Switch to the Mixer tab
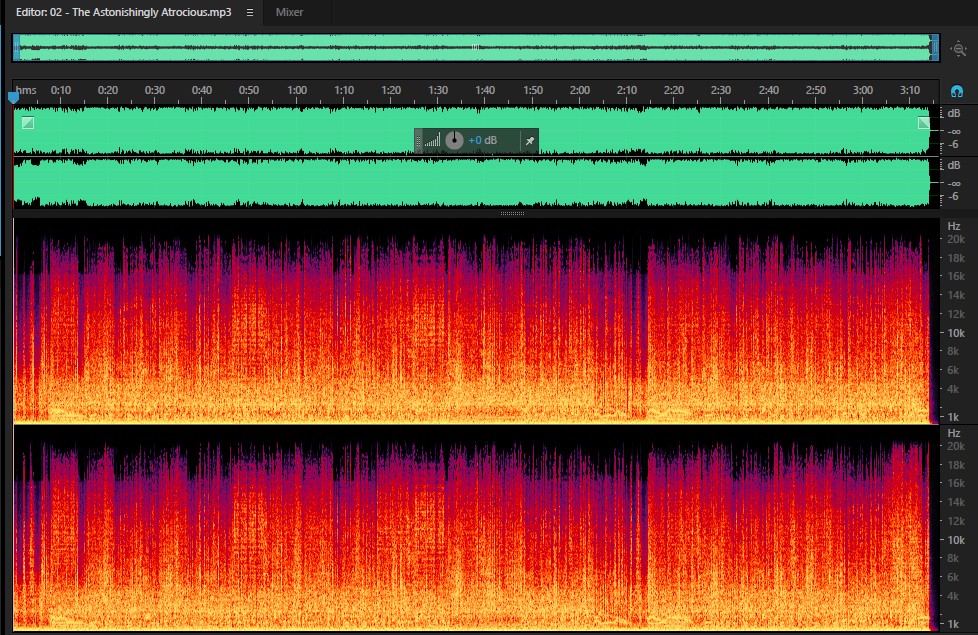The height and width of the screenshot is (635, 978). coord(289,12)
